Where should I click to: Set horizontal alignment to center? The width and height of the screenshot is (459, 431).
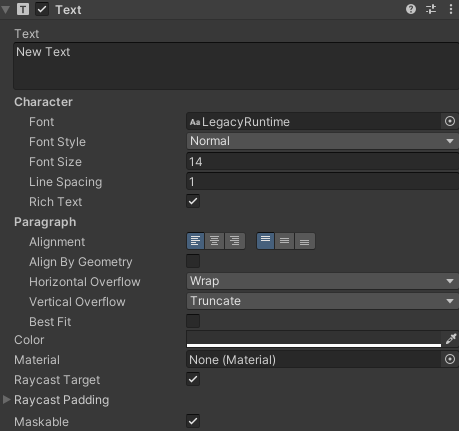(215, 241)
